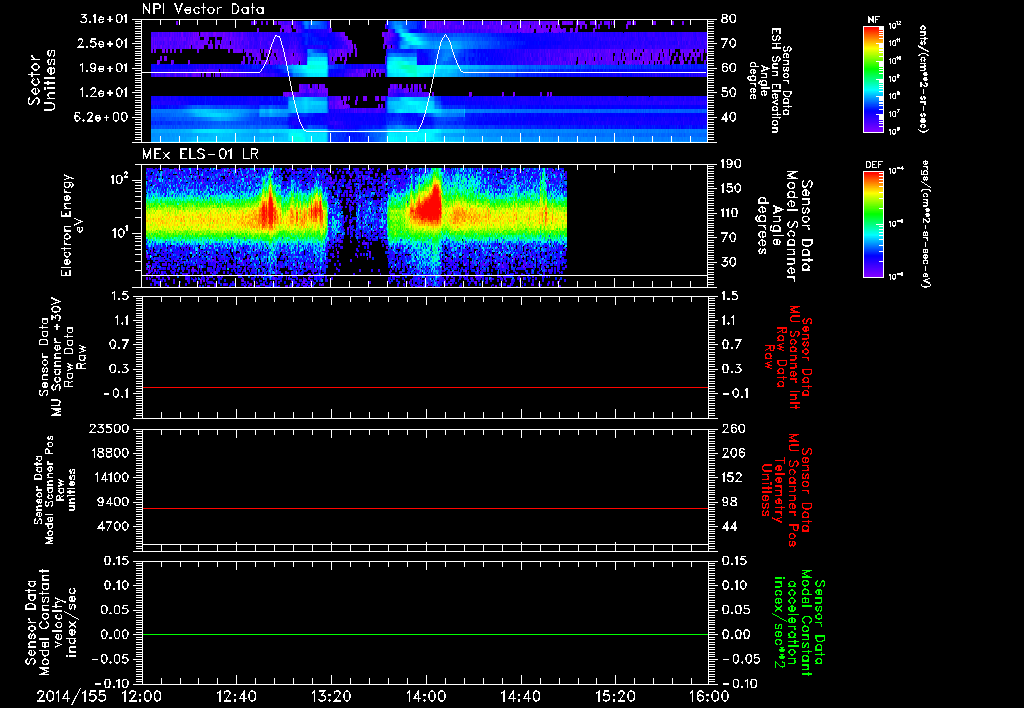The image size is (1024, 708).
Task: Click the Model Scanner Pos Raw label
Action: (x=56, y=490)
